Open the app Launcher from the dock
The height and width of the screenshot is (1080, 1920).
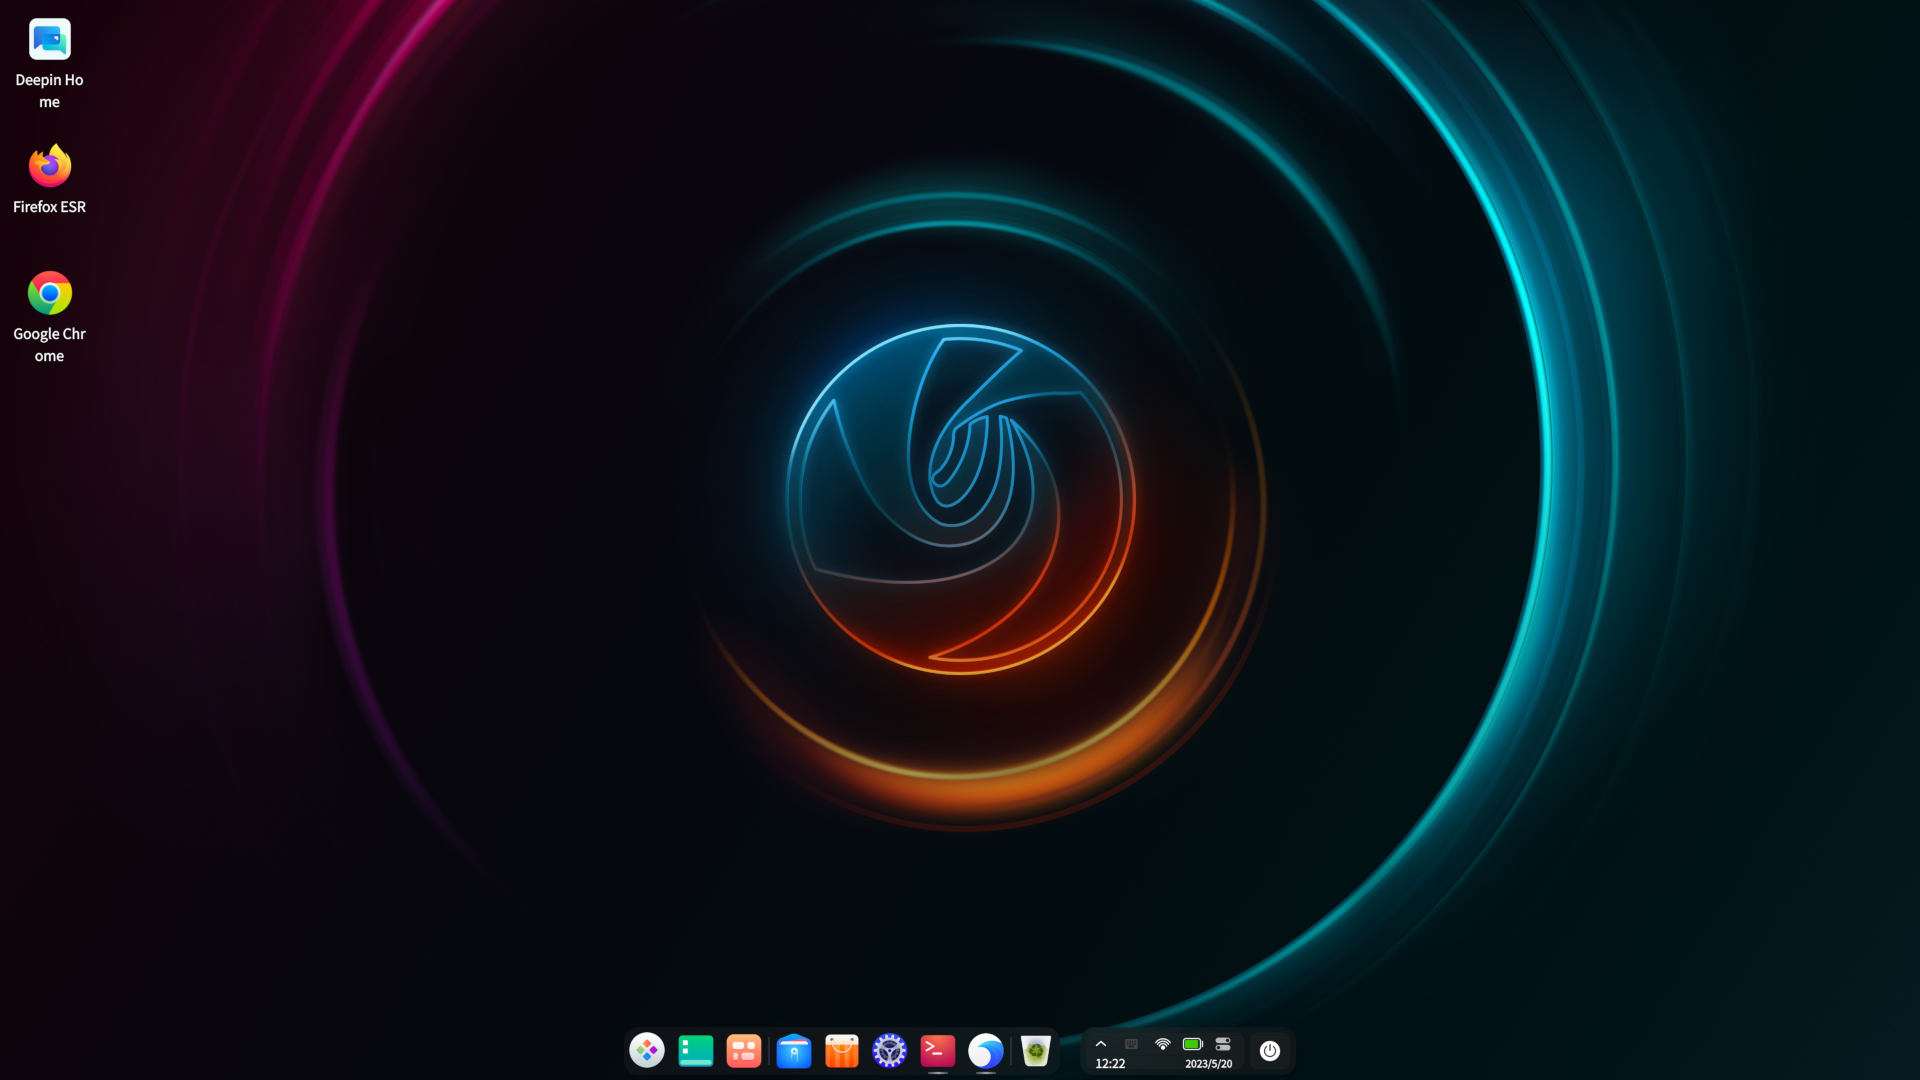647,1051
